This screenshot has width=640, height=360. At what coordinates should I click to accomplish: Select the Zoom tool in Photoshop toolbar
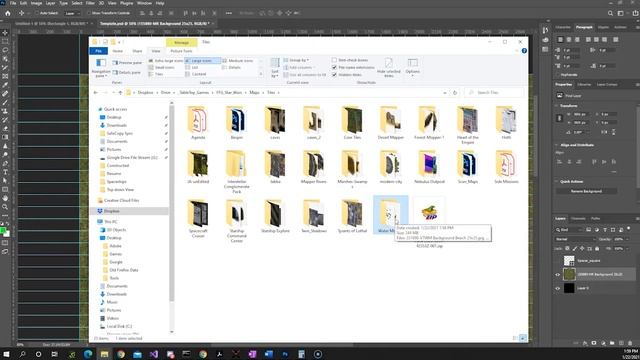pos(5,207)
